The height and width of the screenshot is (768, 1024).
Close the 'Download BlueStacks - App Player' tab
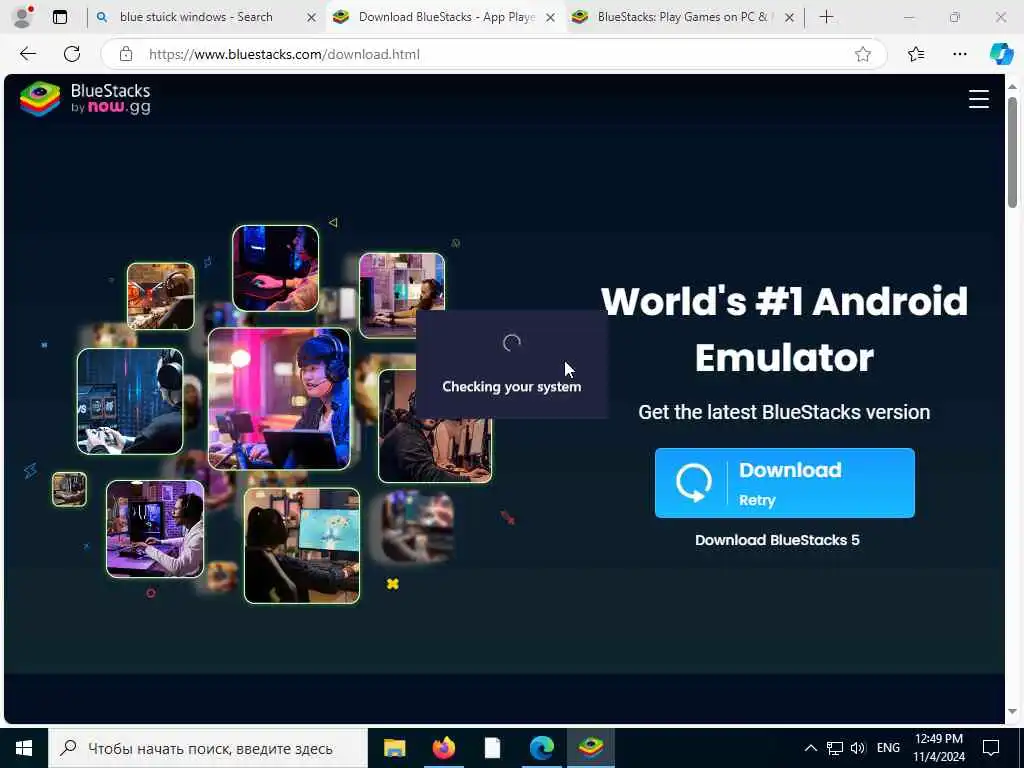(x=551, y=18)
